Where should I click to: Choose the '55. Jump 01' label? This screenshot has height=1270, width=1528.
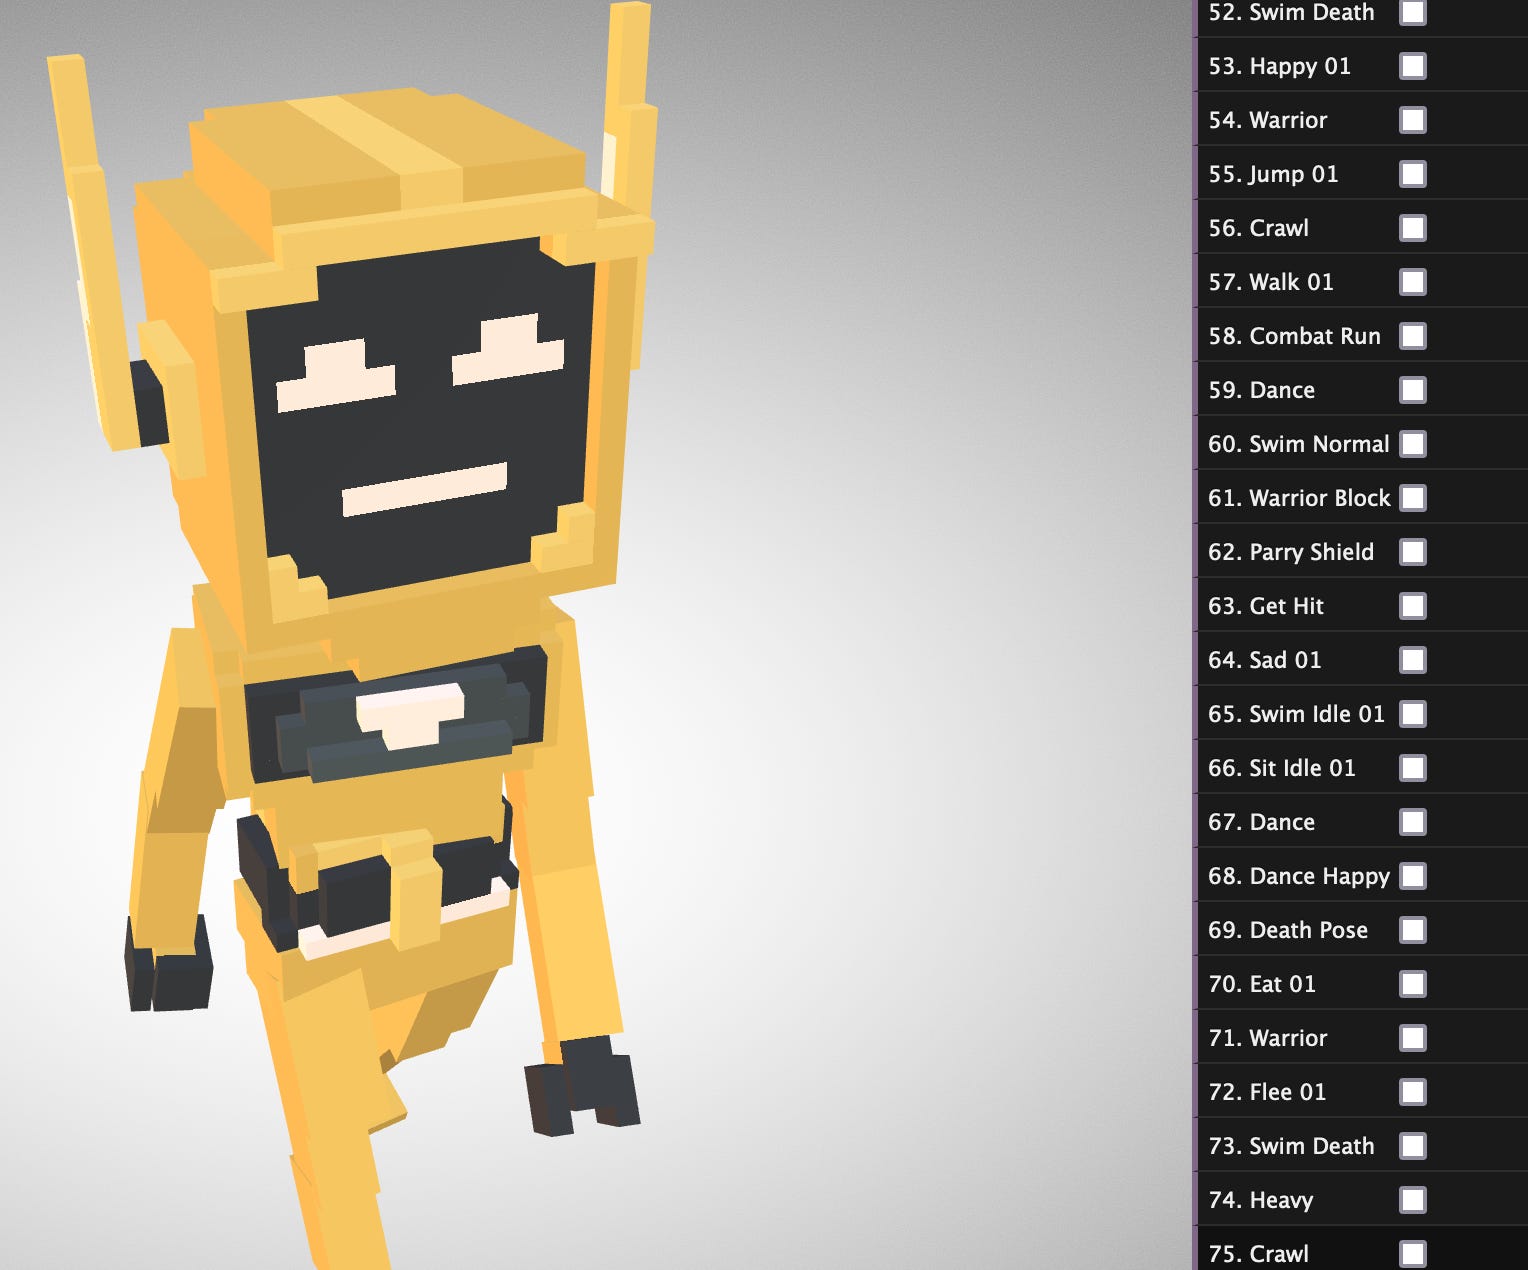[1273, 175]
